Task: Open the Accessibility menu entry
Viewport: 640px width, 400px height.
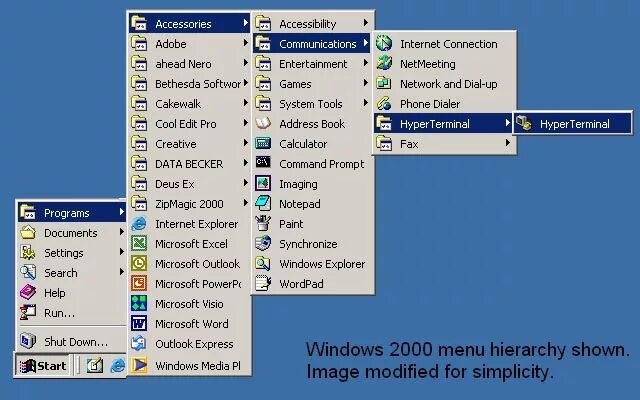Action: [313, 23]
